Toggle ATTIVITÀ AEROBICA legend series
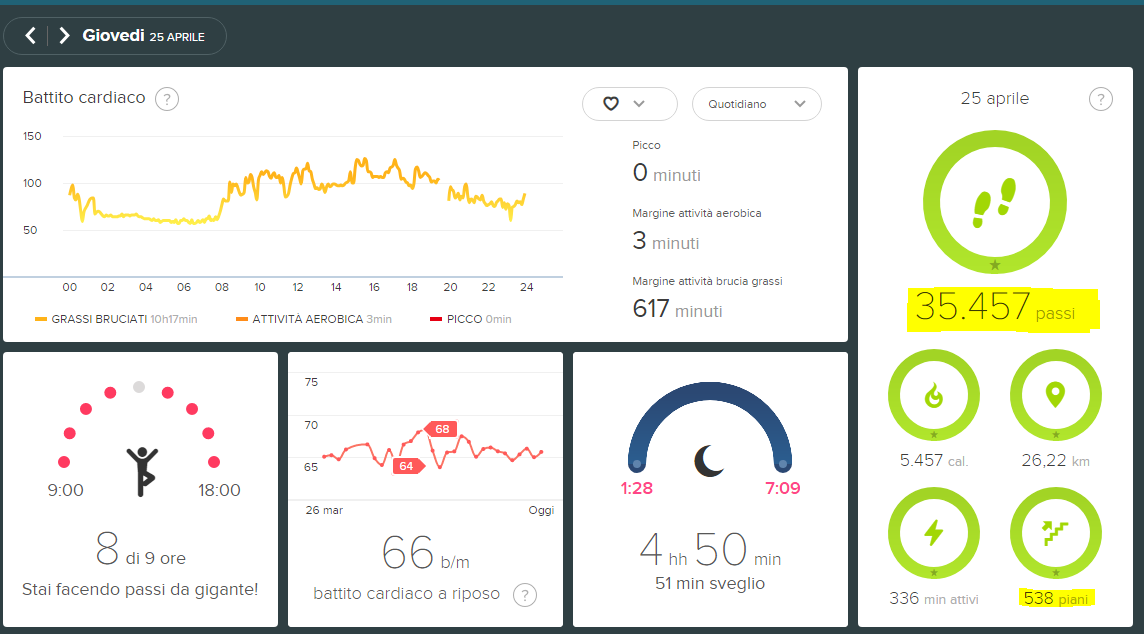The height and width of the screenshot is (634, 1144). point(314,319)
